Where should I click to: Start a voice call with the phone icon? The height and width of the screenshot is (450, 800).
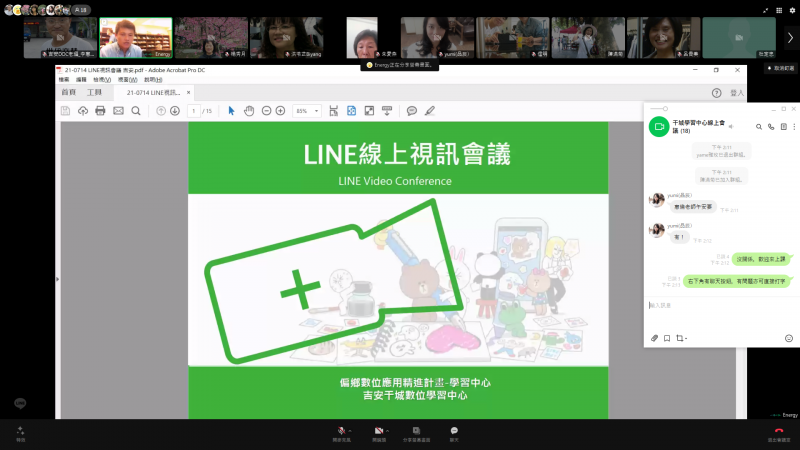771,127
